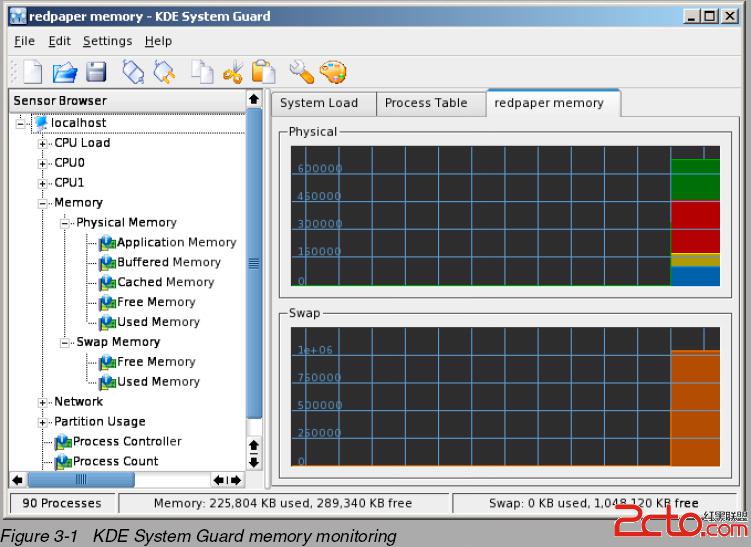
Task: Click 'Swap: 0 KB used' status text
Action: (593, 503)
